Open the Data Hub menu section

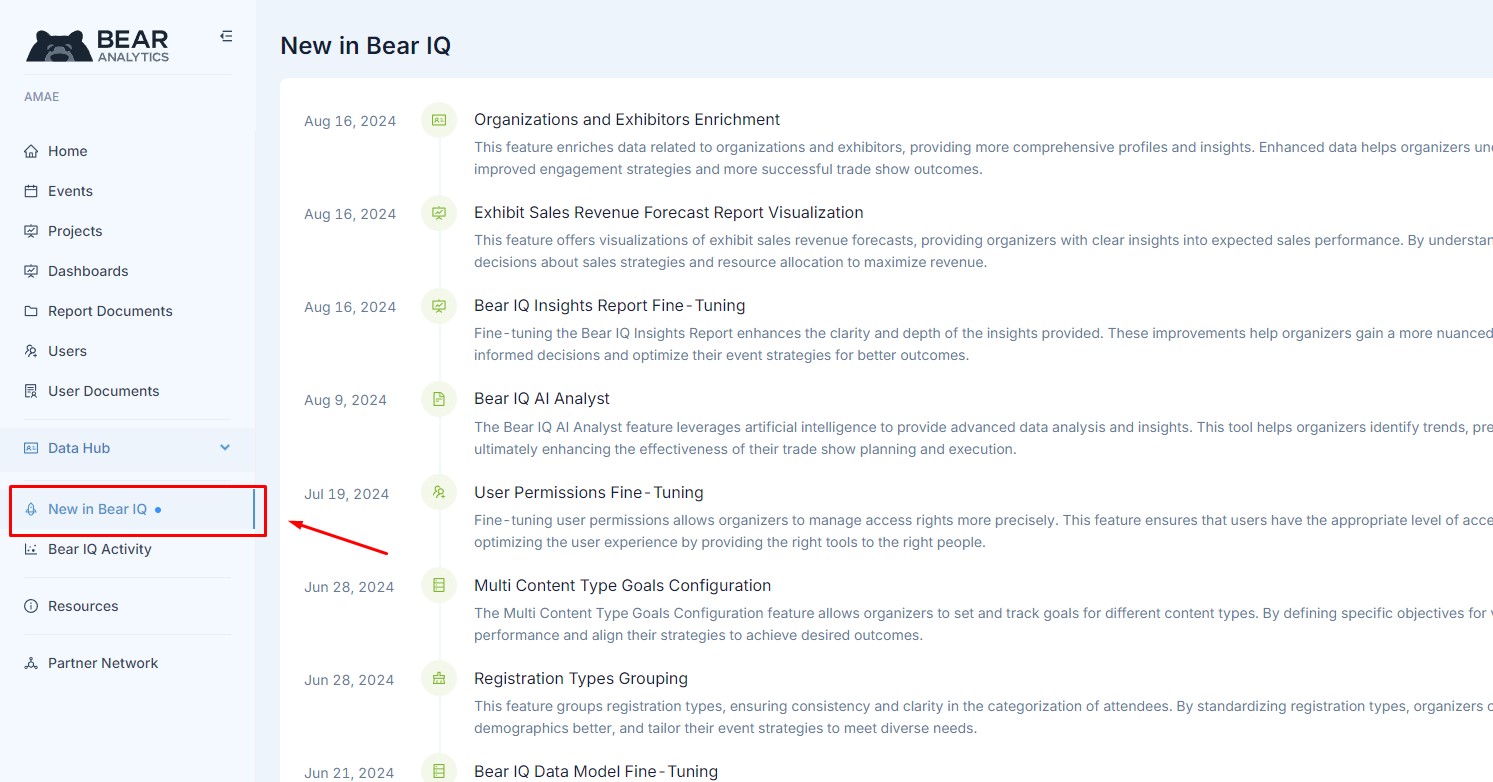(79, 448)
